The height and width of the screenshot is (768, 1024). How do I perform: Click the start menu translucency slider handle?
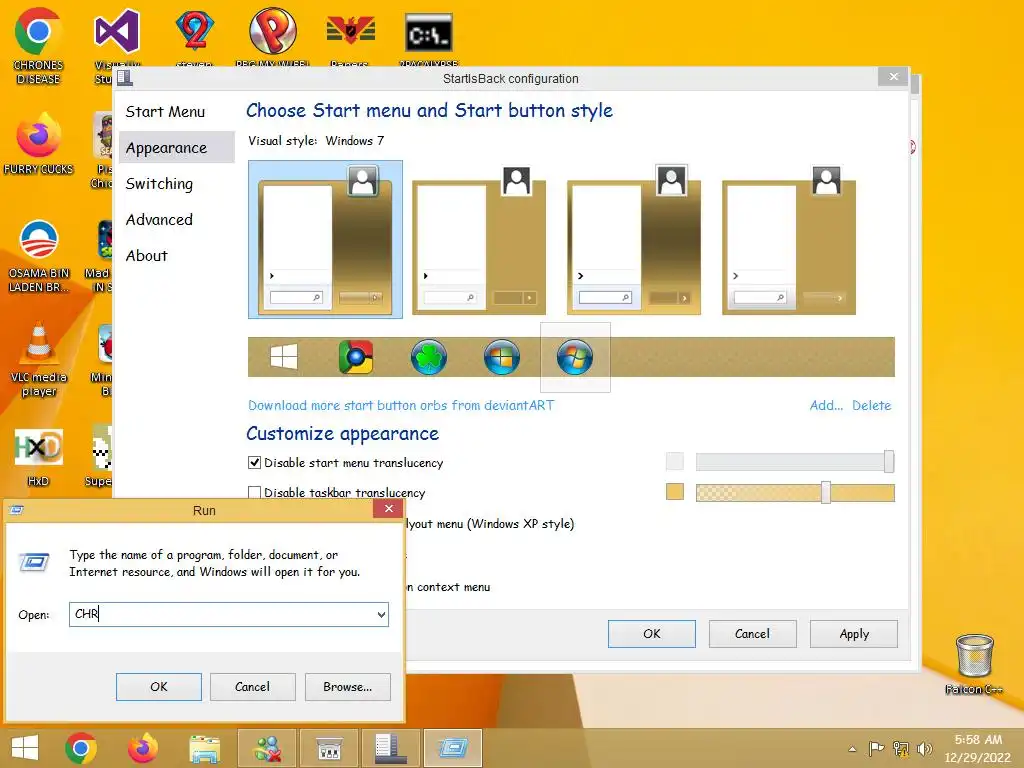coord(889,461)
